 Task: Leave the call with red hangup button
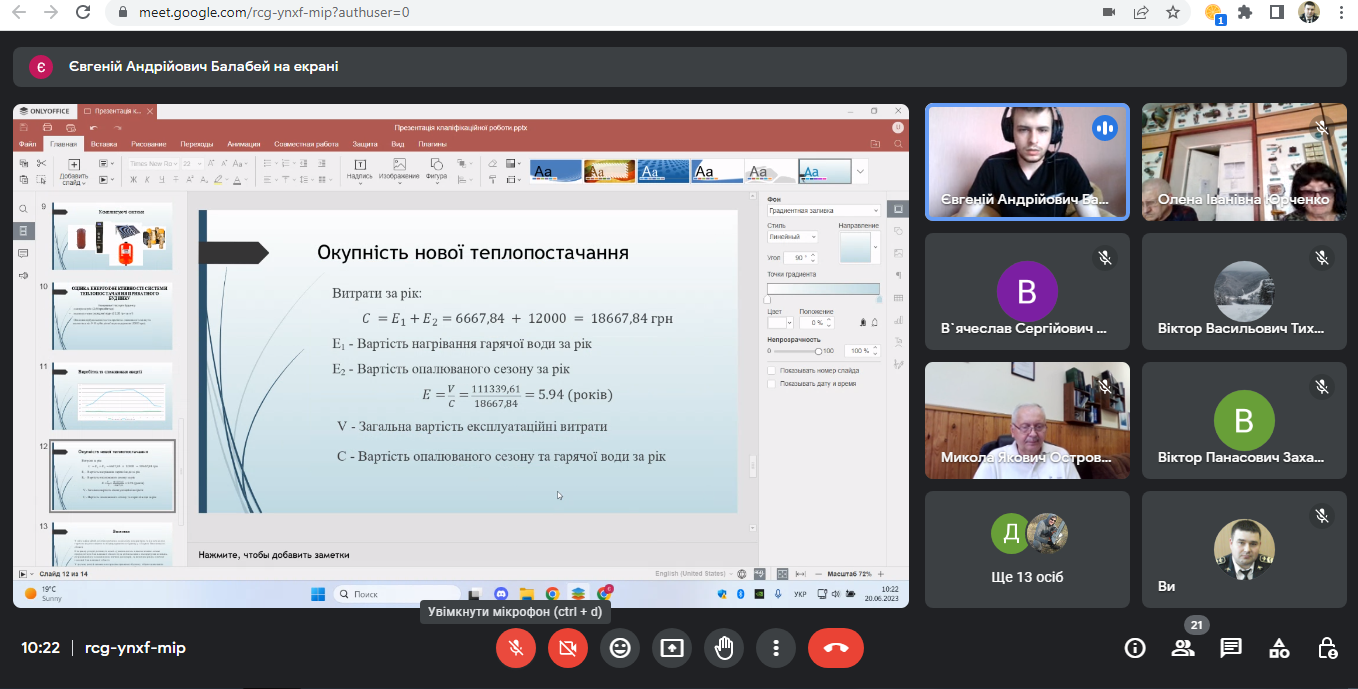pyautogui.click(x=836, y=648)
